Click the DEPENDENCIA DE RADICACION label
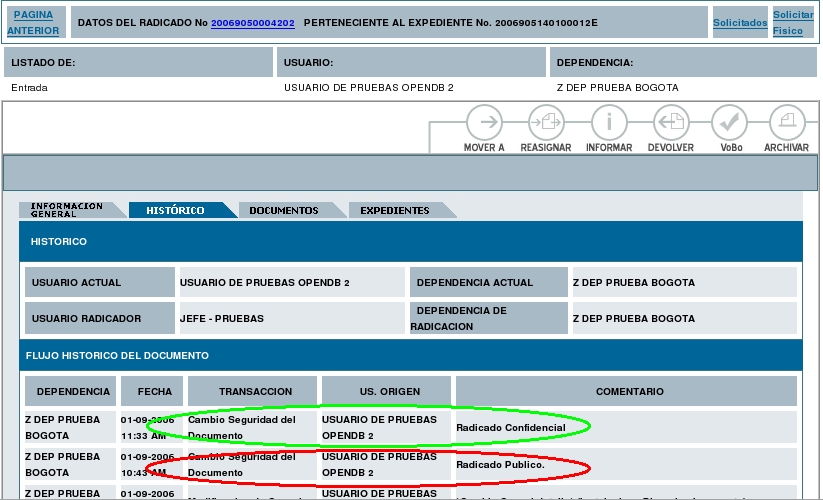Screen dimensions: 823x500 [489, 318]
